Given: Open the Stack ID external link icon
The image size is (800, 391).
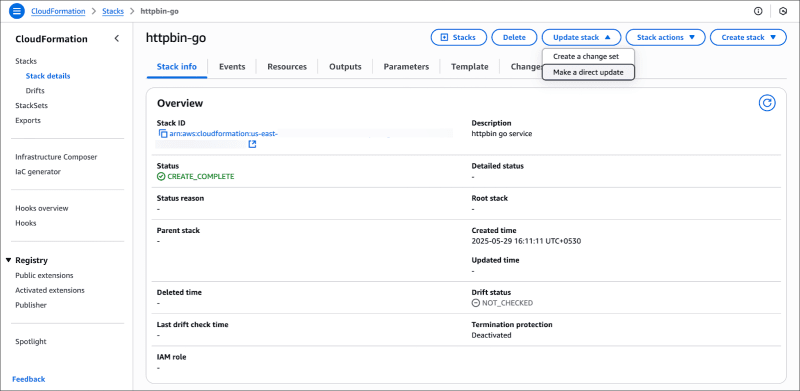Looking at the screenshot, I should [252, 144].
